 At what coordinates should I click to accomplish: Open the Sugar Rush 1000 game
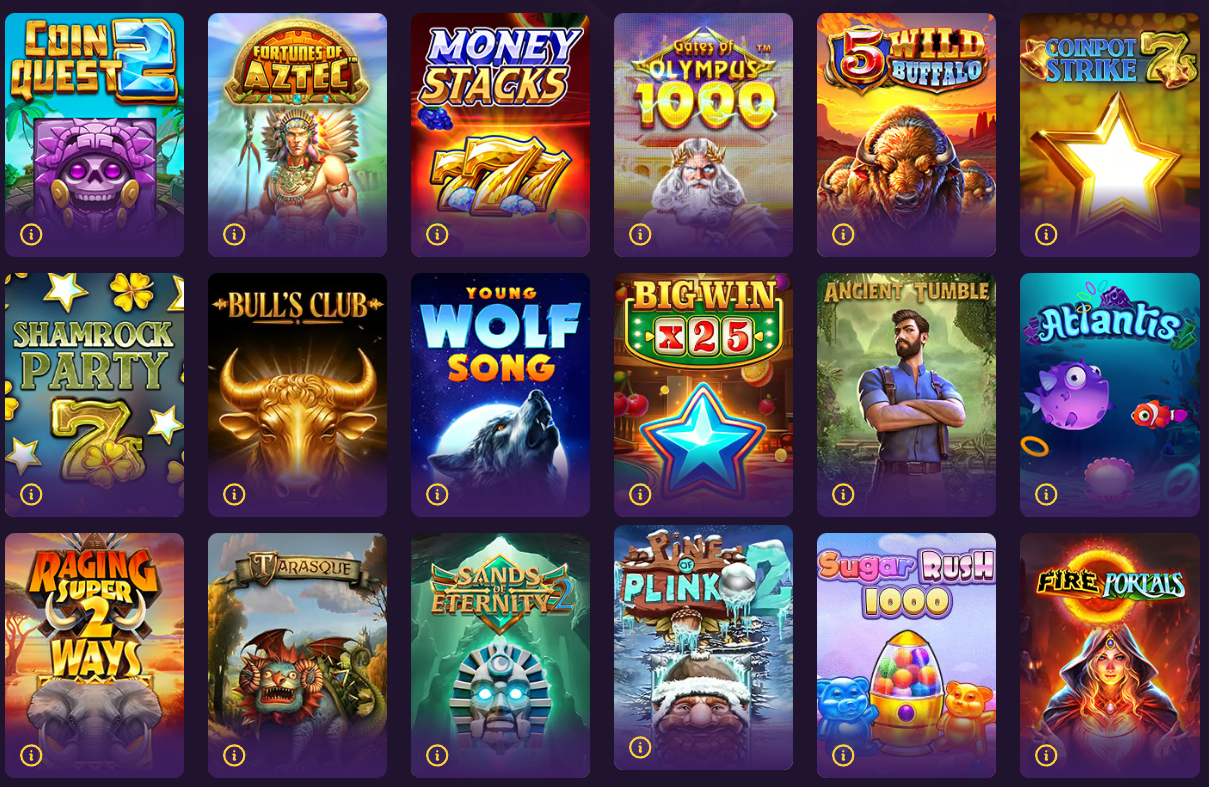906,655
